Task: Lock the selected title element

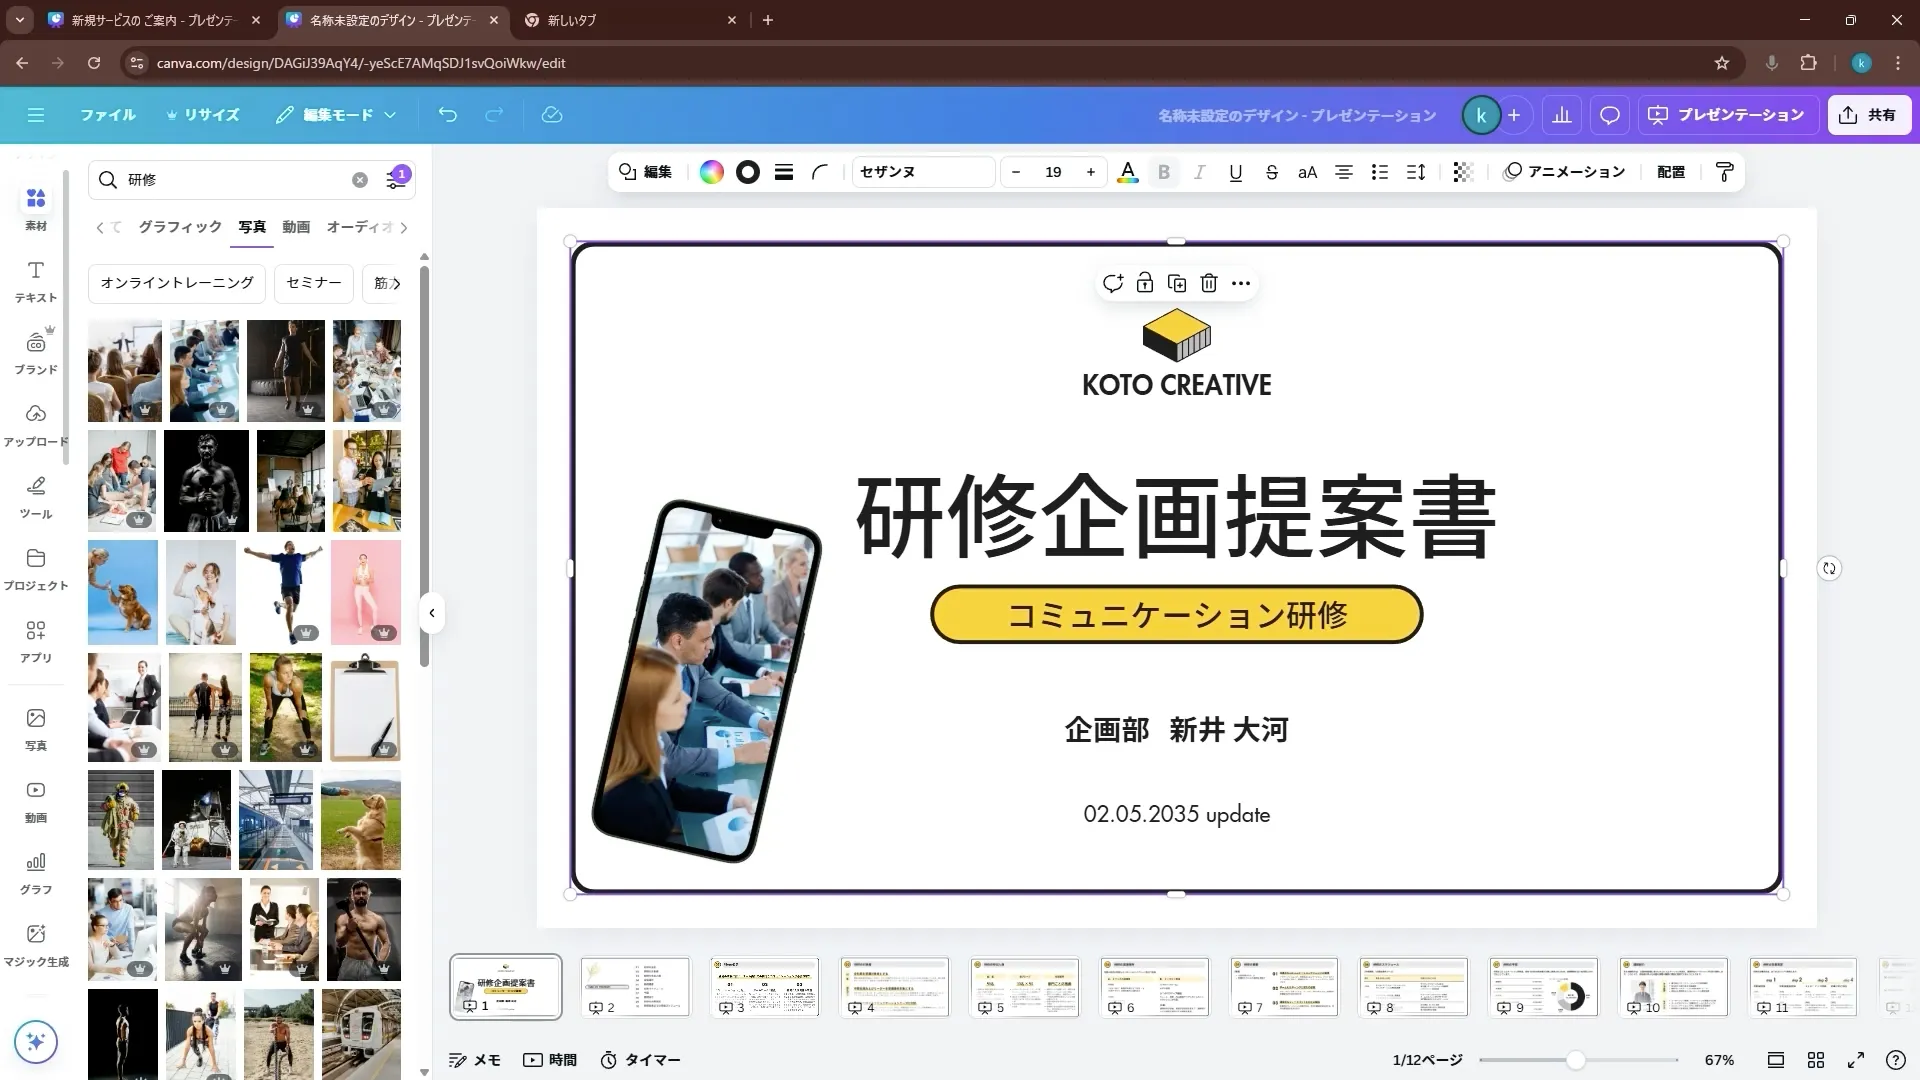Action: [1145, 283]
